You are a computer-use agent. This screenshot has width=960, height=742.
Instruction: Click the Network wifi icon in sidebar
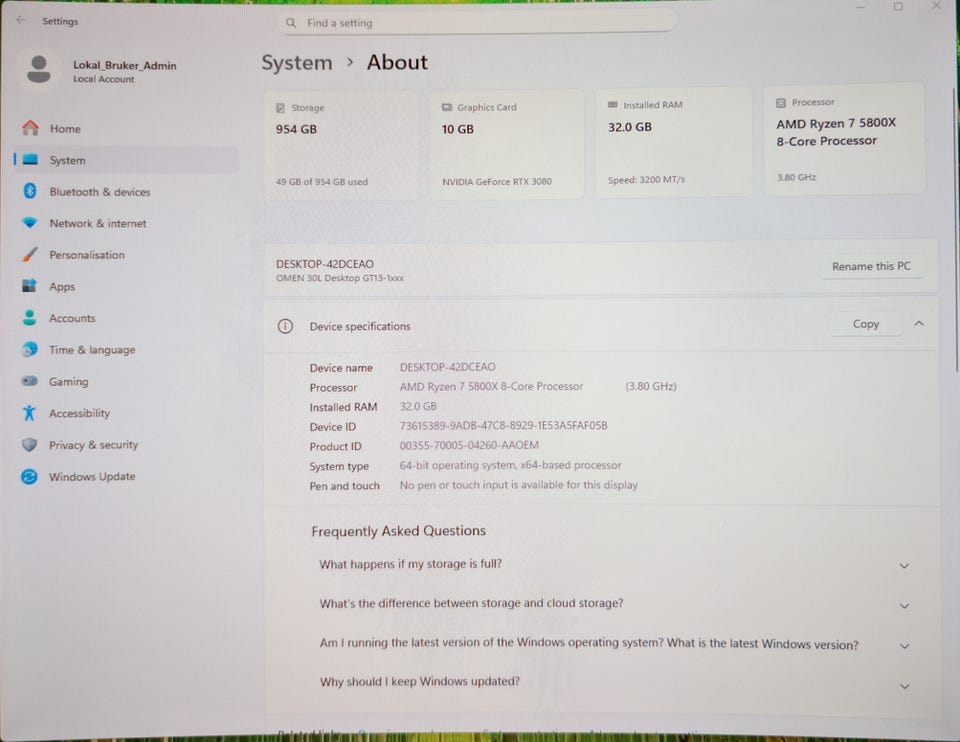coord(29,223)
